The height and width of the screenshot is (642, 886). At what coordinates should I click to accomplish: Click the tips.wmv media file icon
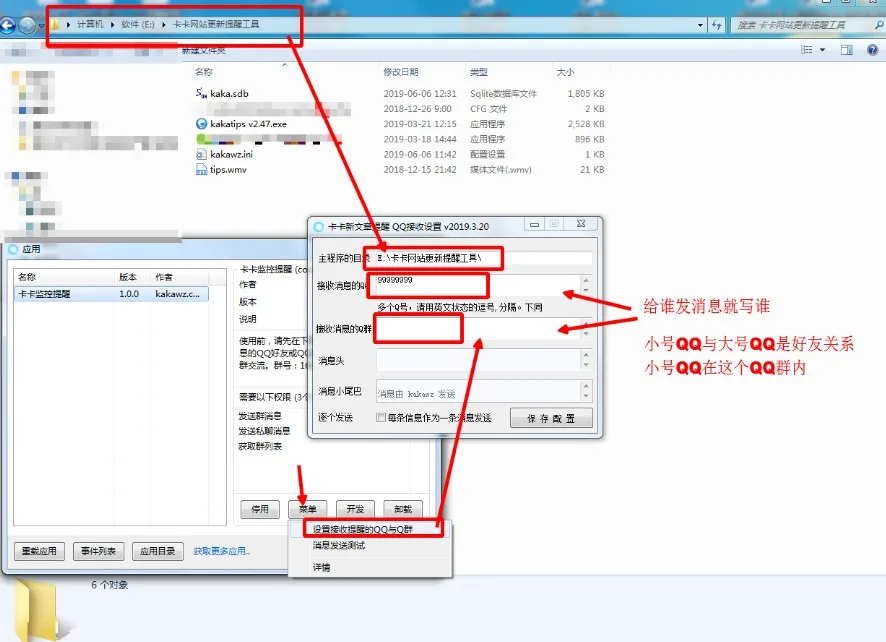[201, 170]
